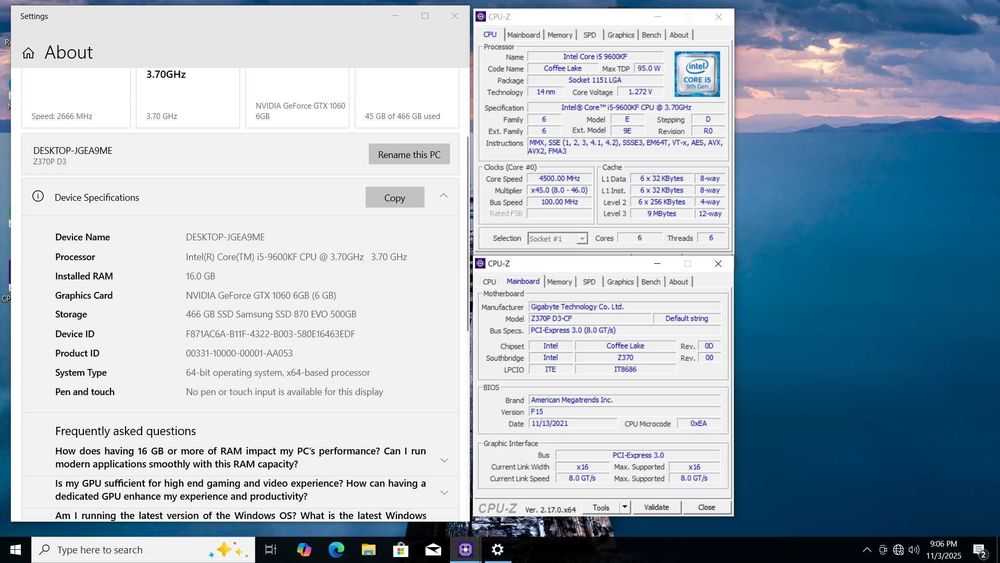Click the Close button at the bottom of CPU-Z

(706, 507)
